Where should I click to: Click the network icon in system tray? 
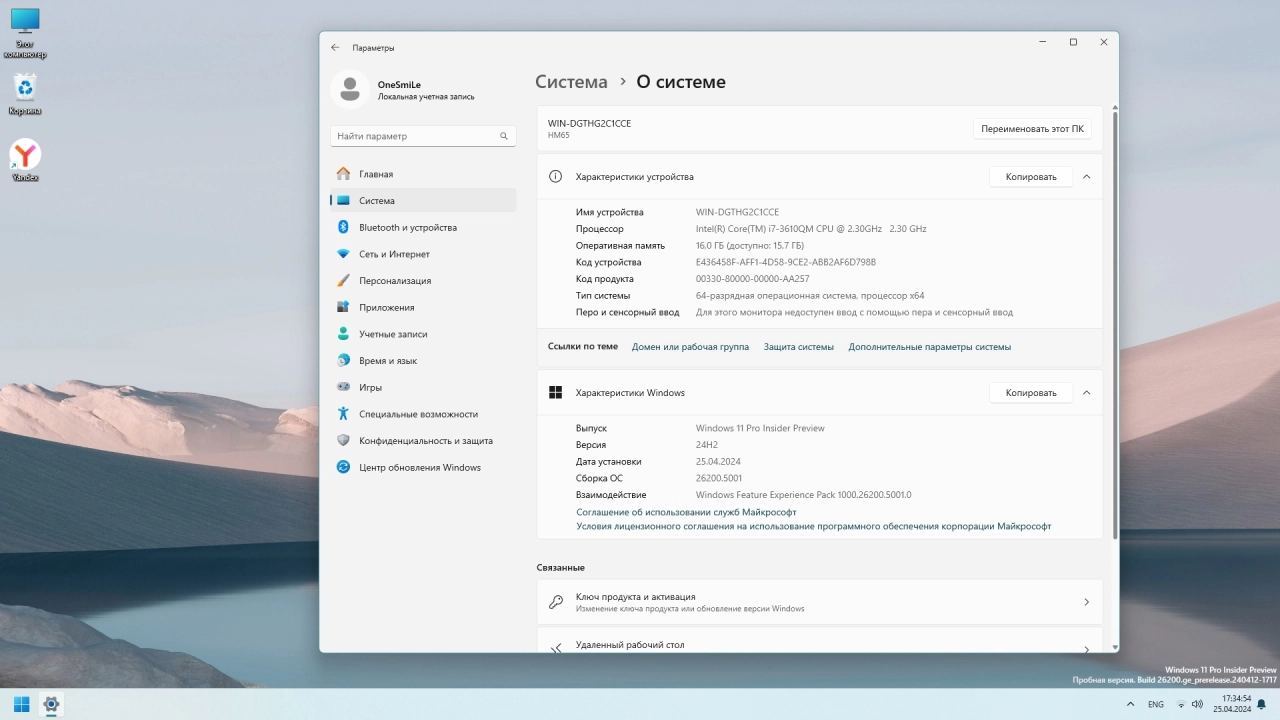coord(1181,705)
